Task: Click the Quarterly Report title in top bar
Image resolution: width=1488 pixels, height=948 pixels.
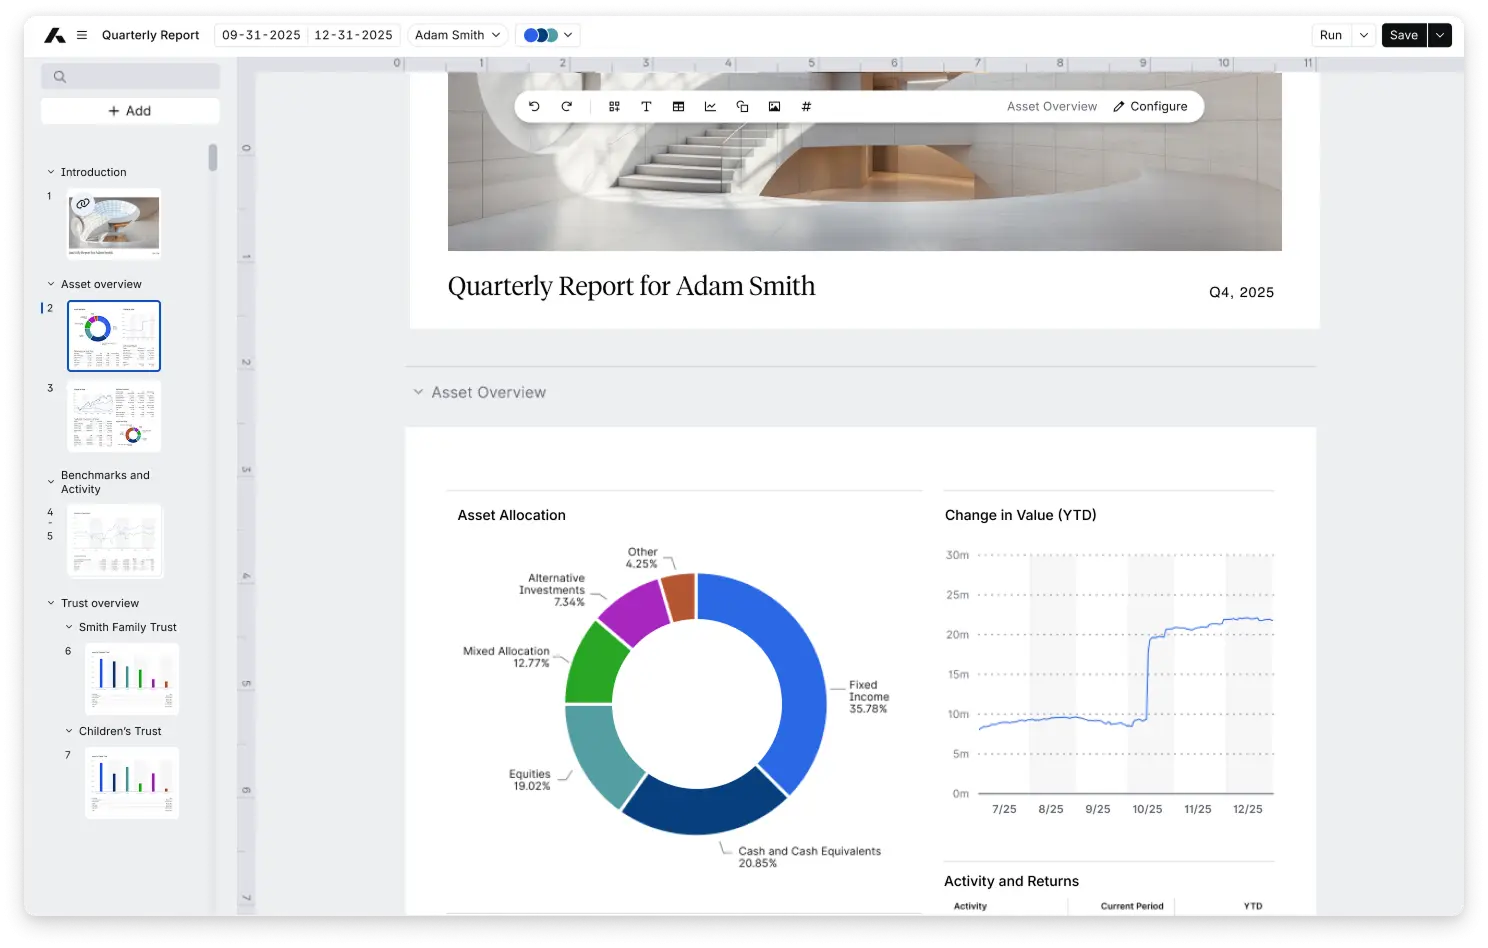Action: point(150,35)
